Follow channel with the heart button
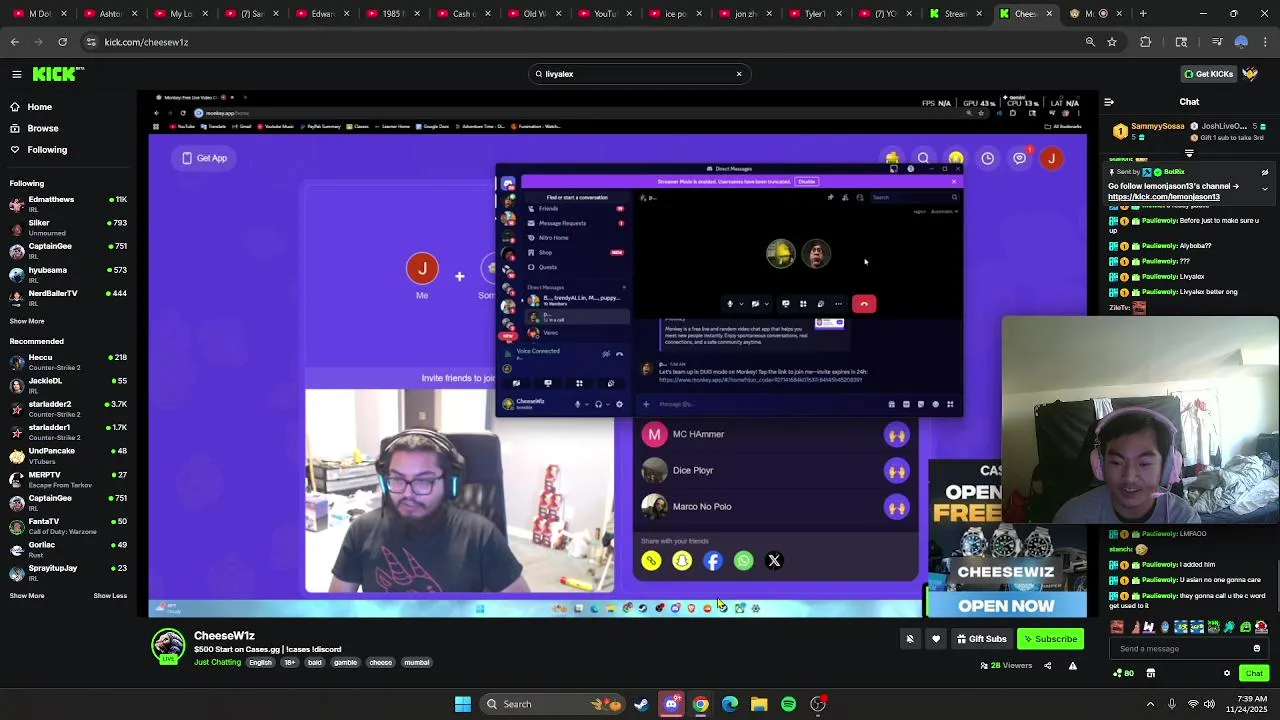Image resolution: width=1280 pixels, height=720 pixels. [x=936, y=639]
